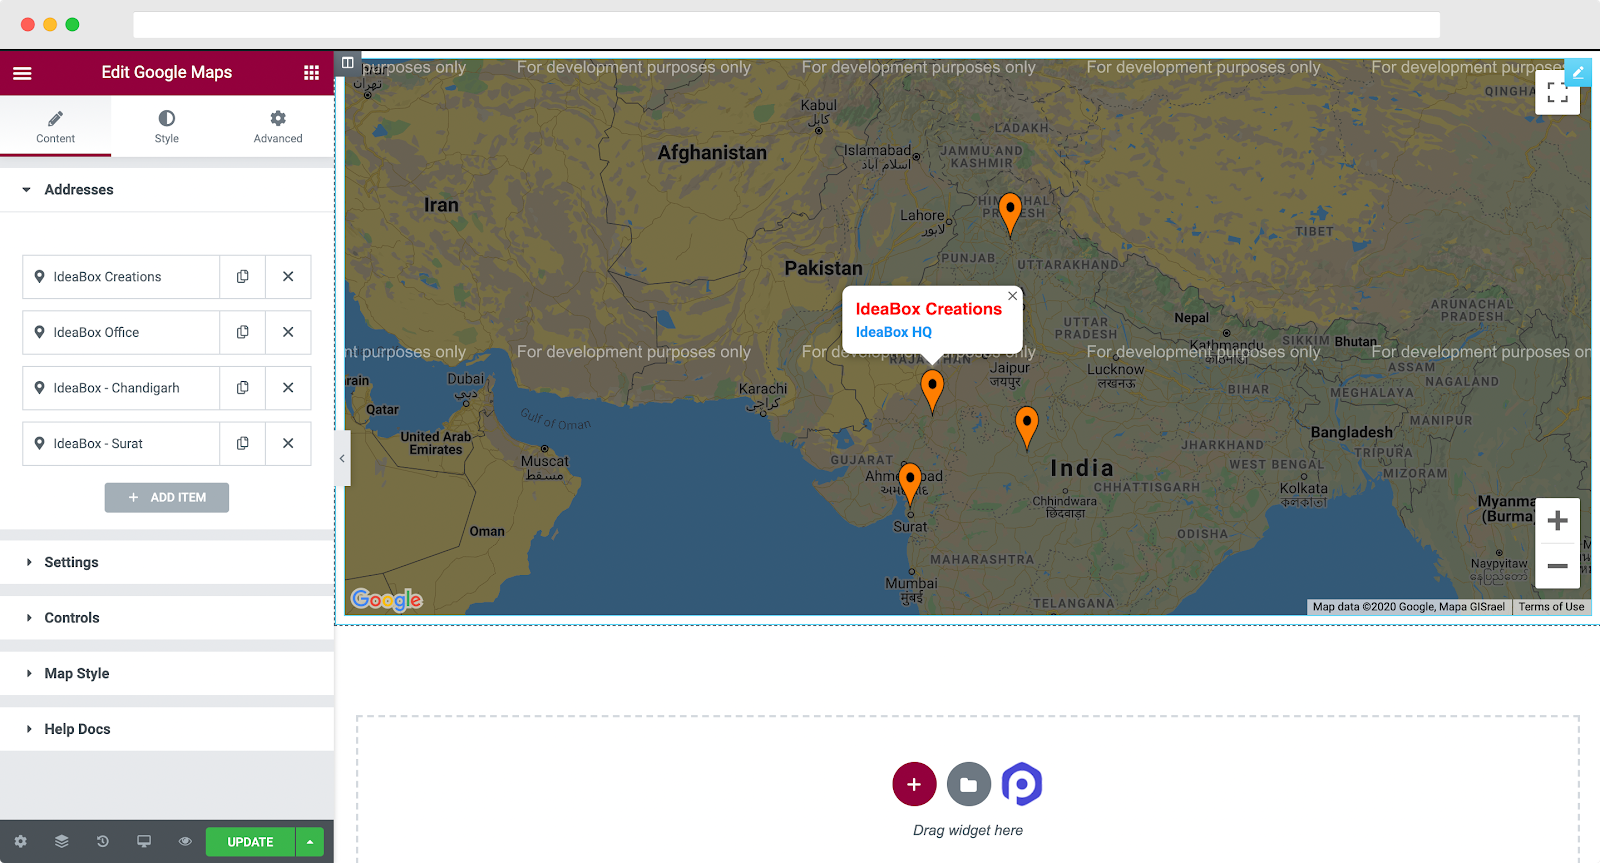
Task: Open the Terms of Use link
Action: tap(1551, 607)
